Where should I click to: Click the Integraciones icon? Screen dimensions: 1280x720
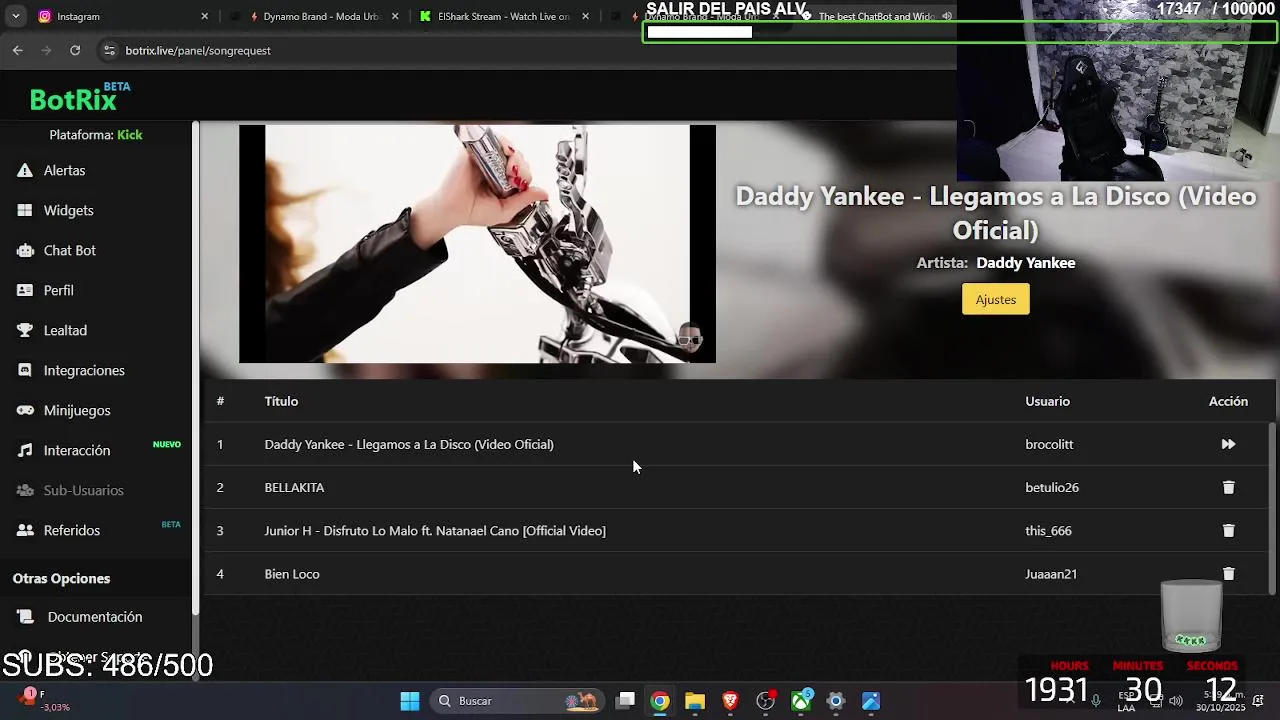[25, 371]
